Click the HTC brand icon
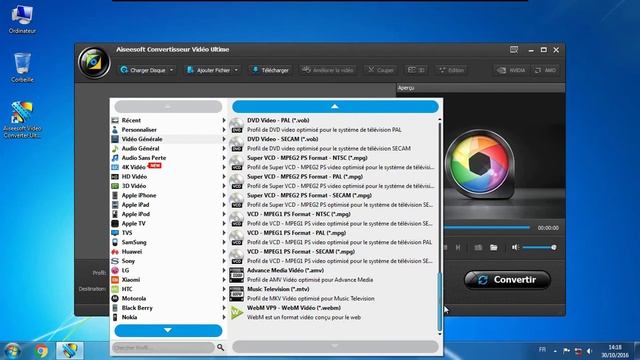This screenshot has height=360, width=640. 115,289
